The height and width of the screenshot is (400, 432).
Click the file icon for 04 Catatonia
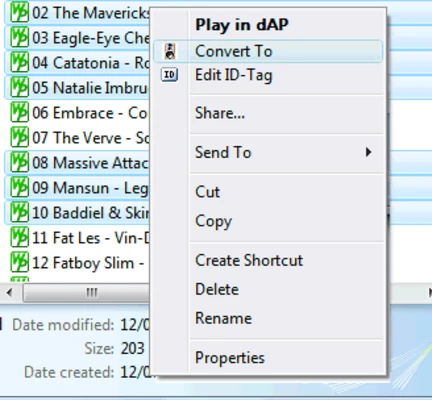pyautogui.click(x=19, y=63)
